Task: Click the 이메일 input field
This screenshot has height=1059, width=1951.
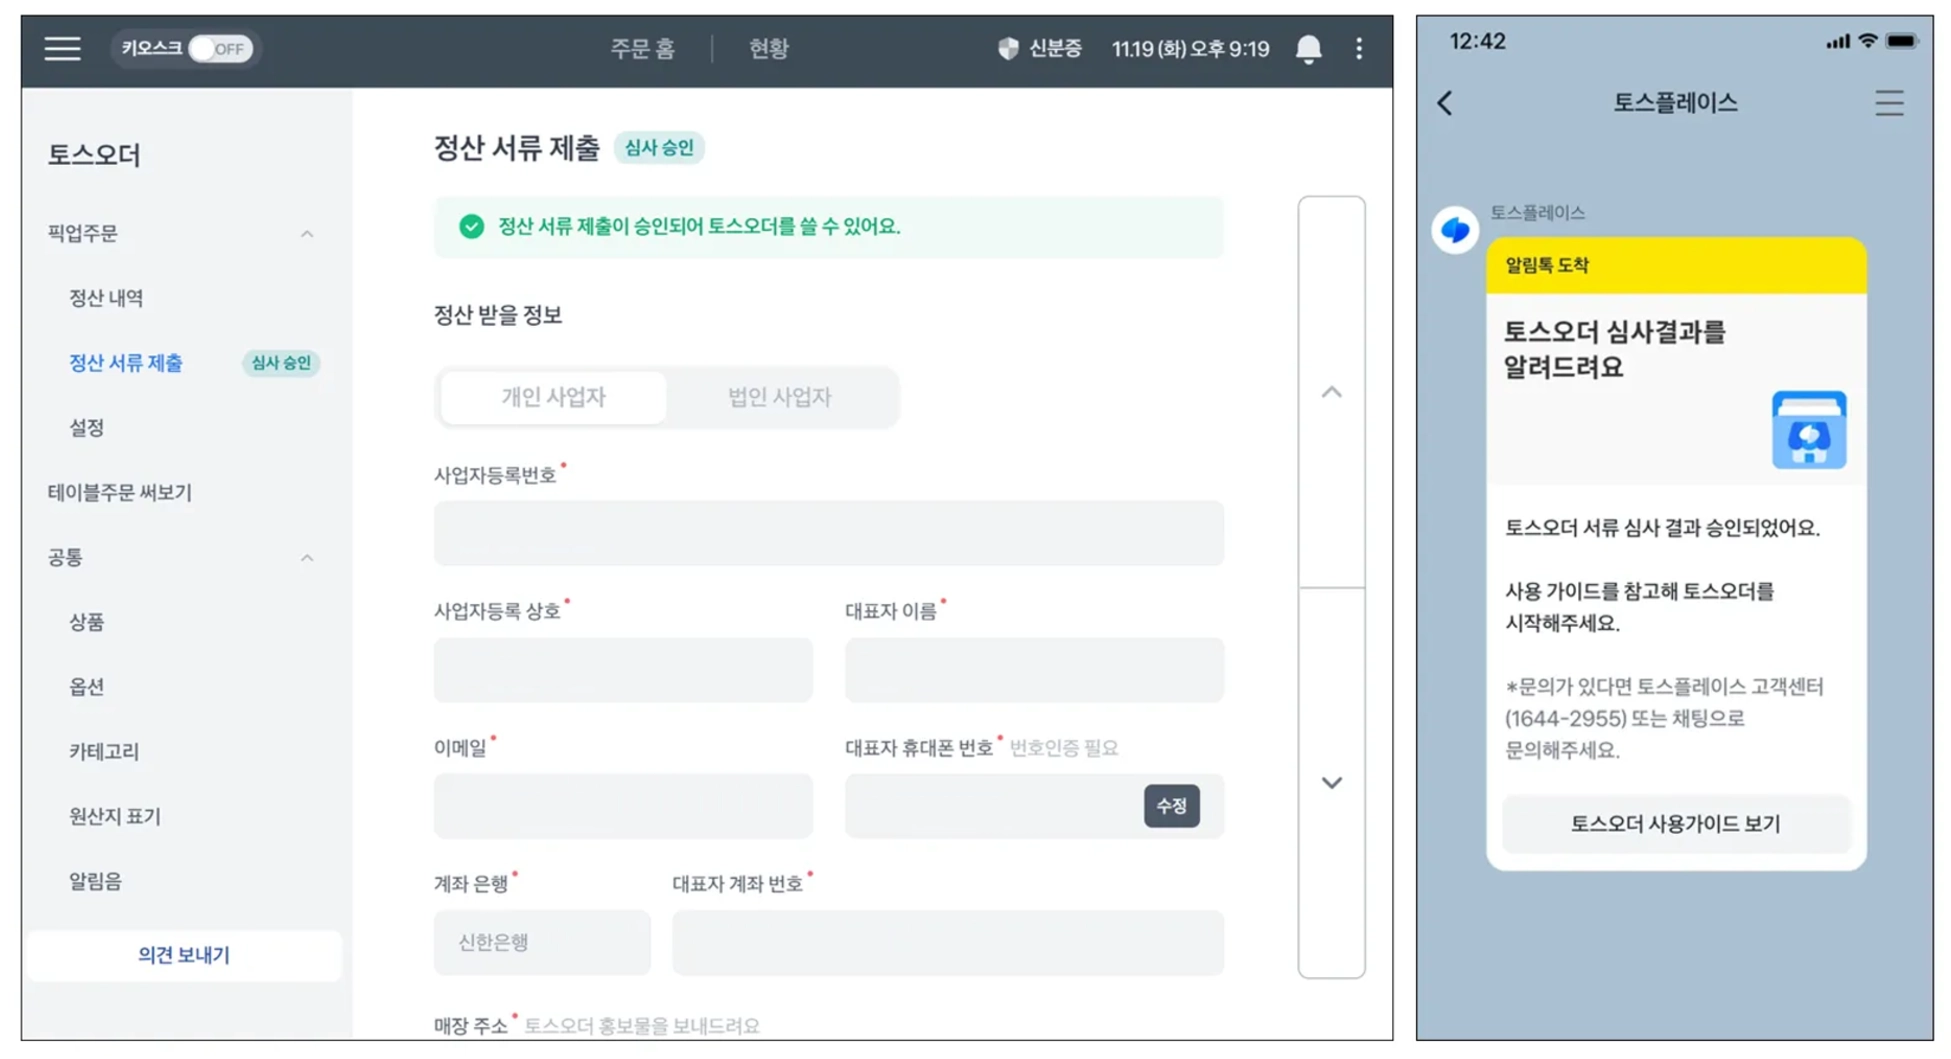Action: (x=623, y=806)
